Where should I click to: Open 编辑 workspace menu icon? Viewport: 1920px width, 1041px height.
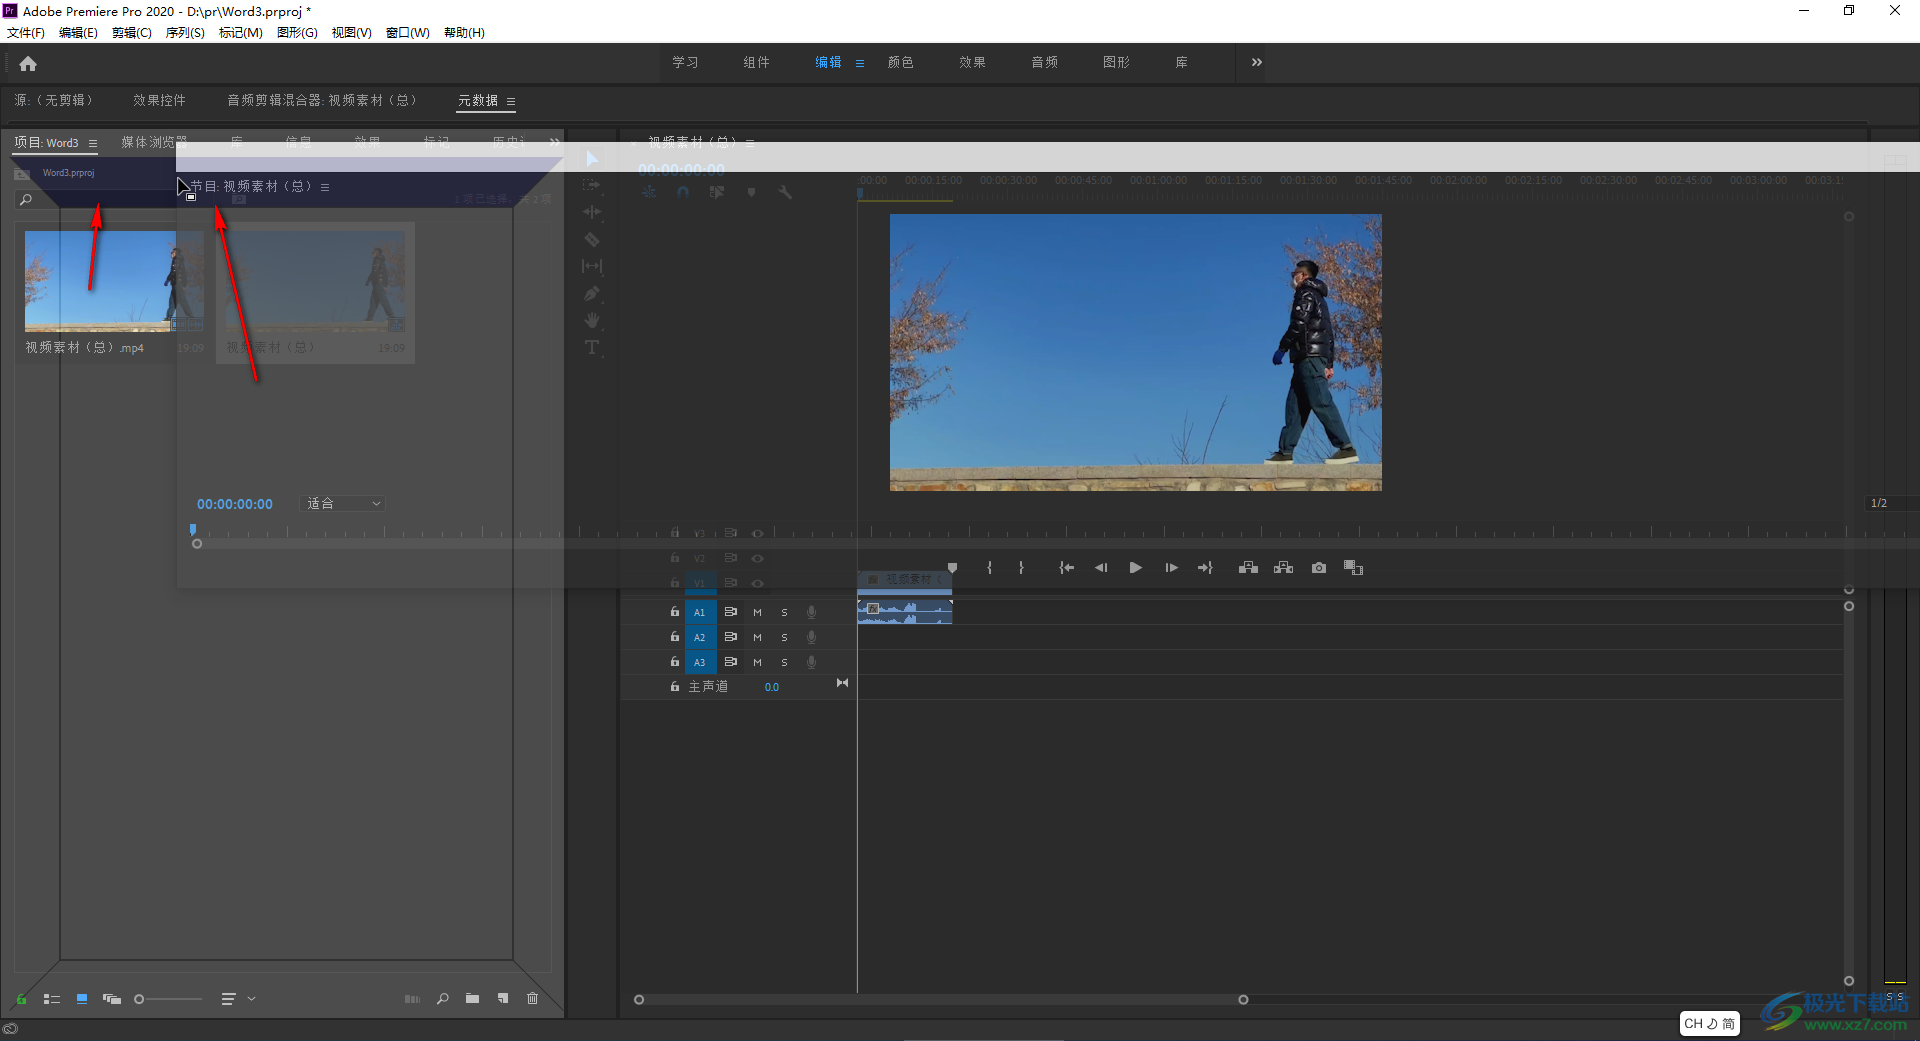point(860,63)
